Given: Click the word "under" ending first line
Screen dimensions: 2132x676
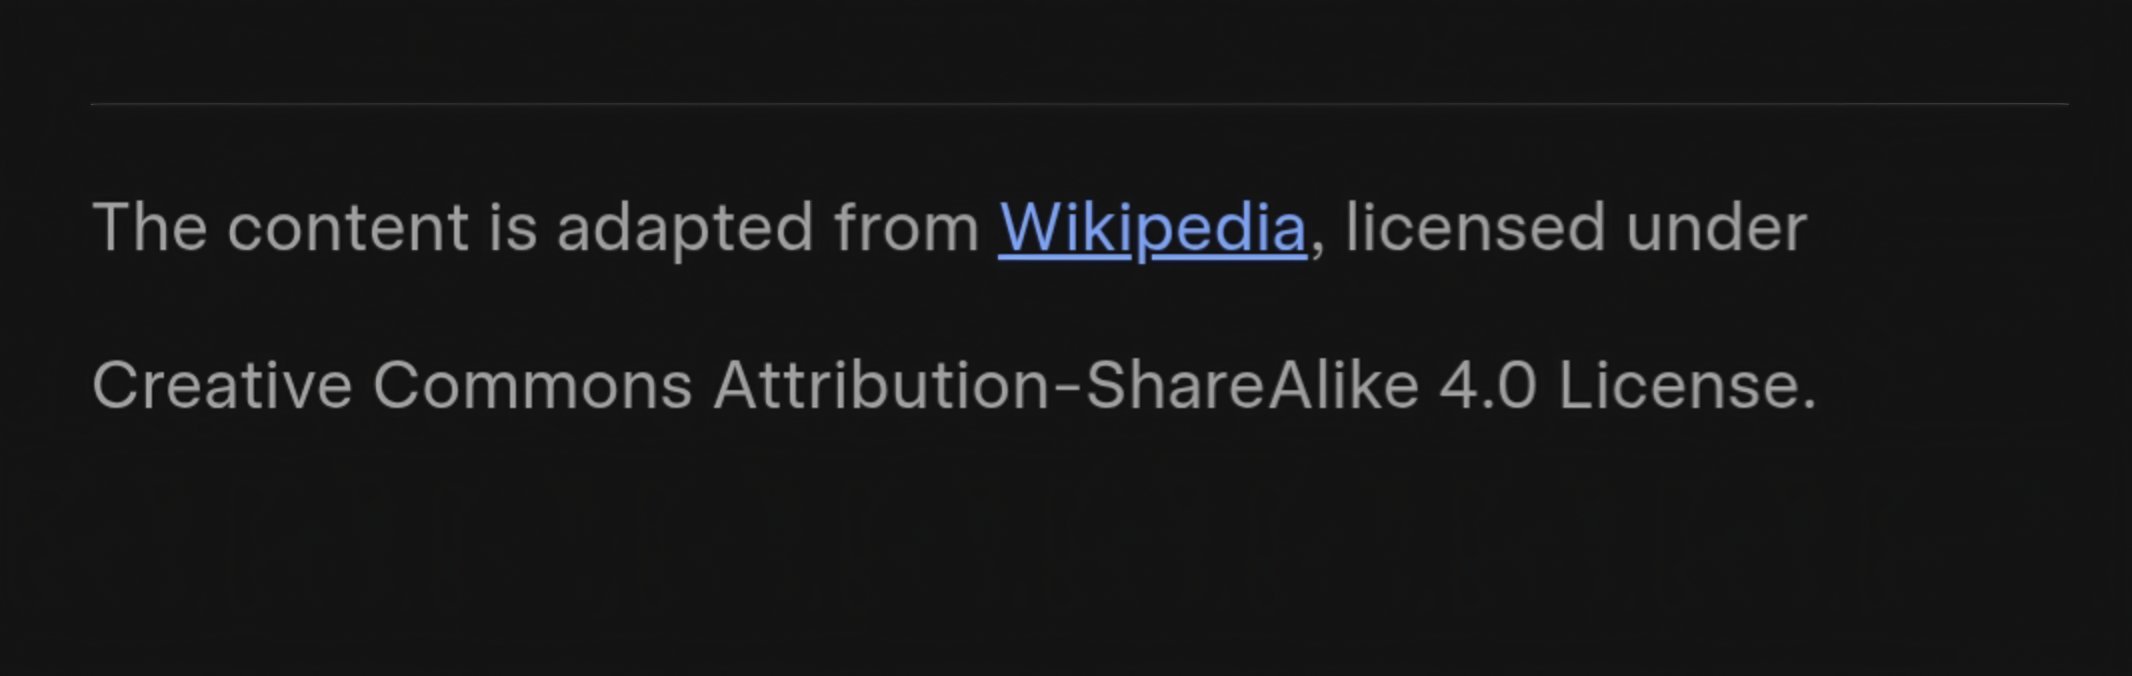Looking at the screenshot, I should (1716, 228).
